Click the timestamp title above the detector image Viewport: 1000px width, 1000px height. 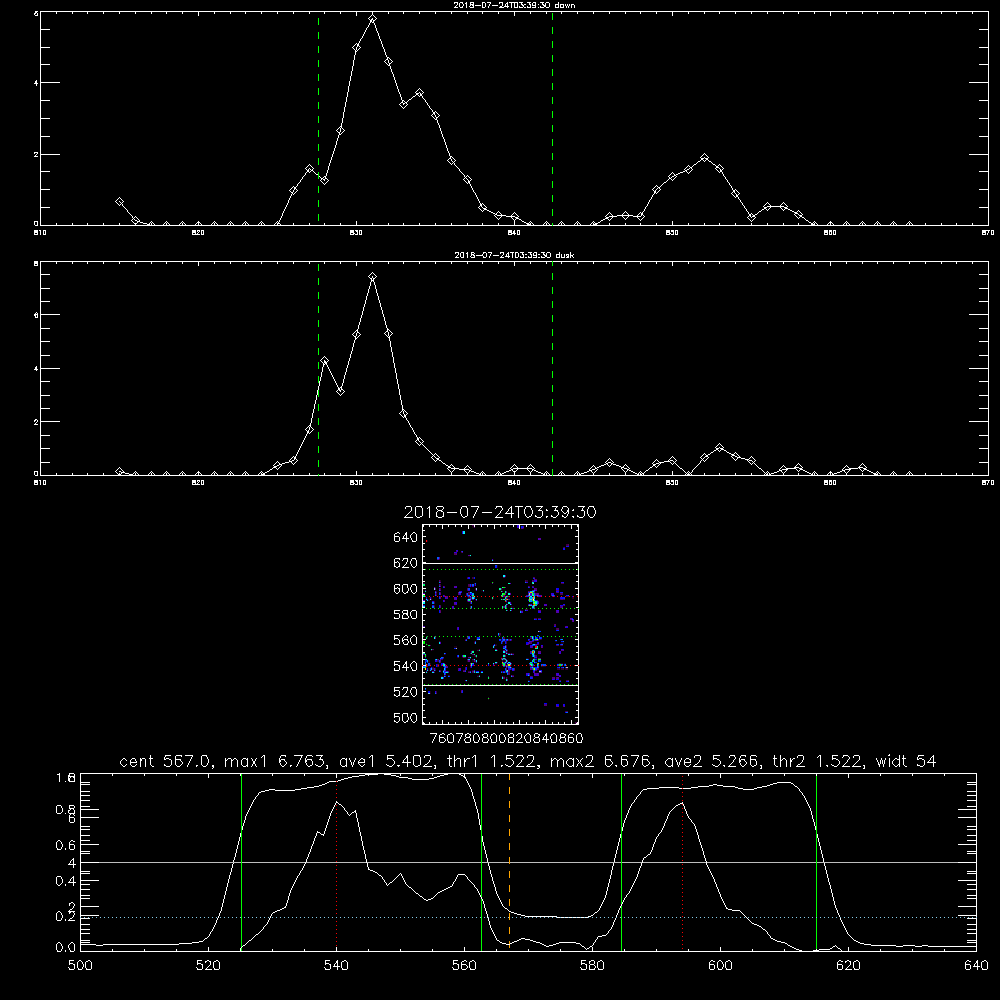pos(500,512)
